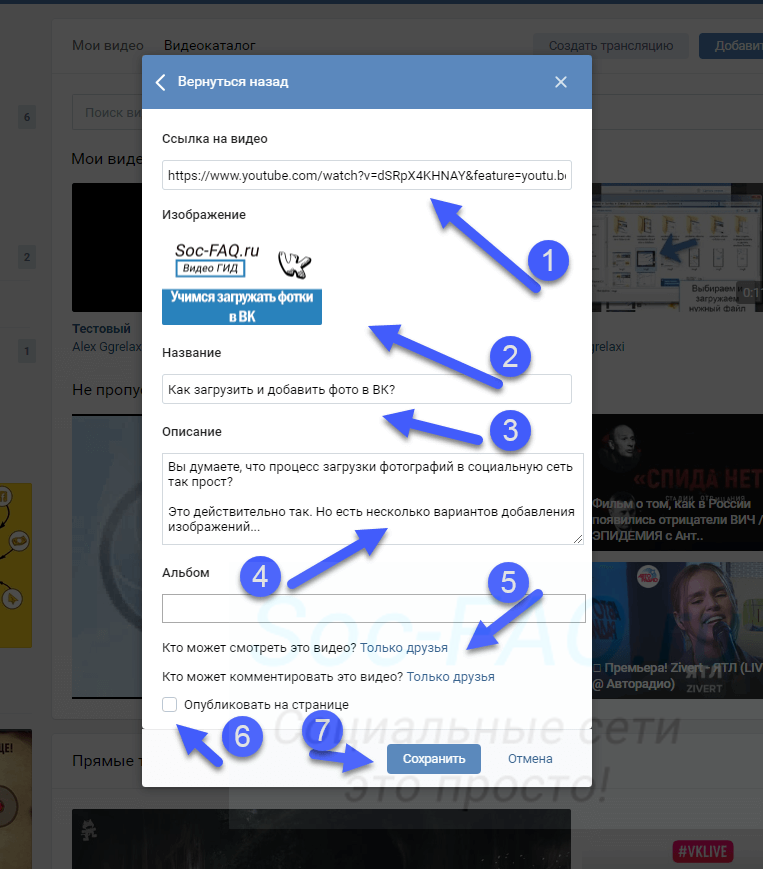Click the VK logo in preview image
The image size is (763, 869).
[294, 264]
